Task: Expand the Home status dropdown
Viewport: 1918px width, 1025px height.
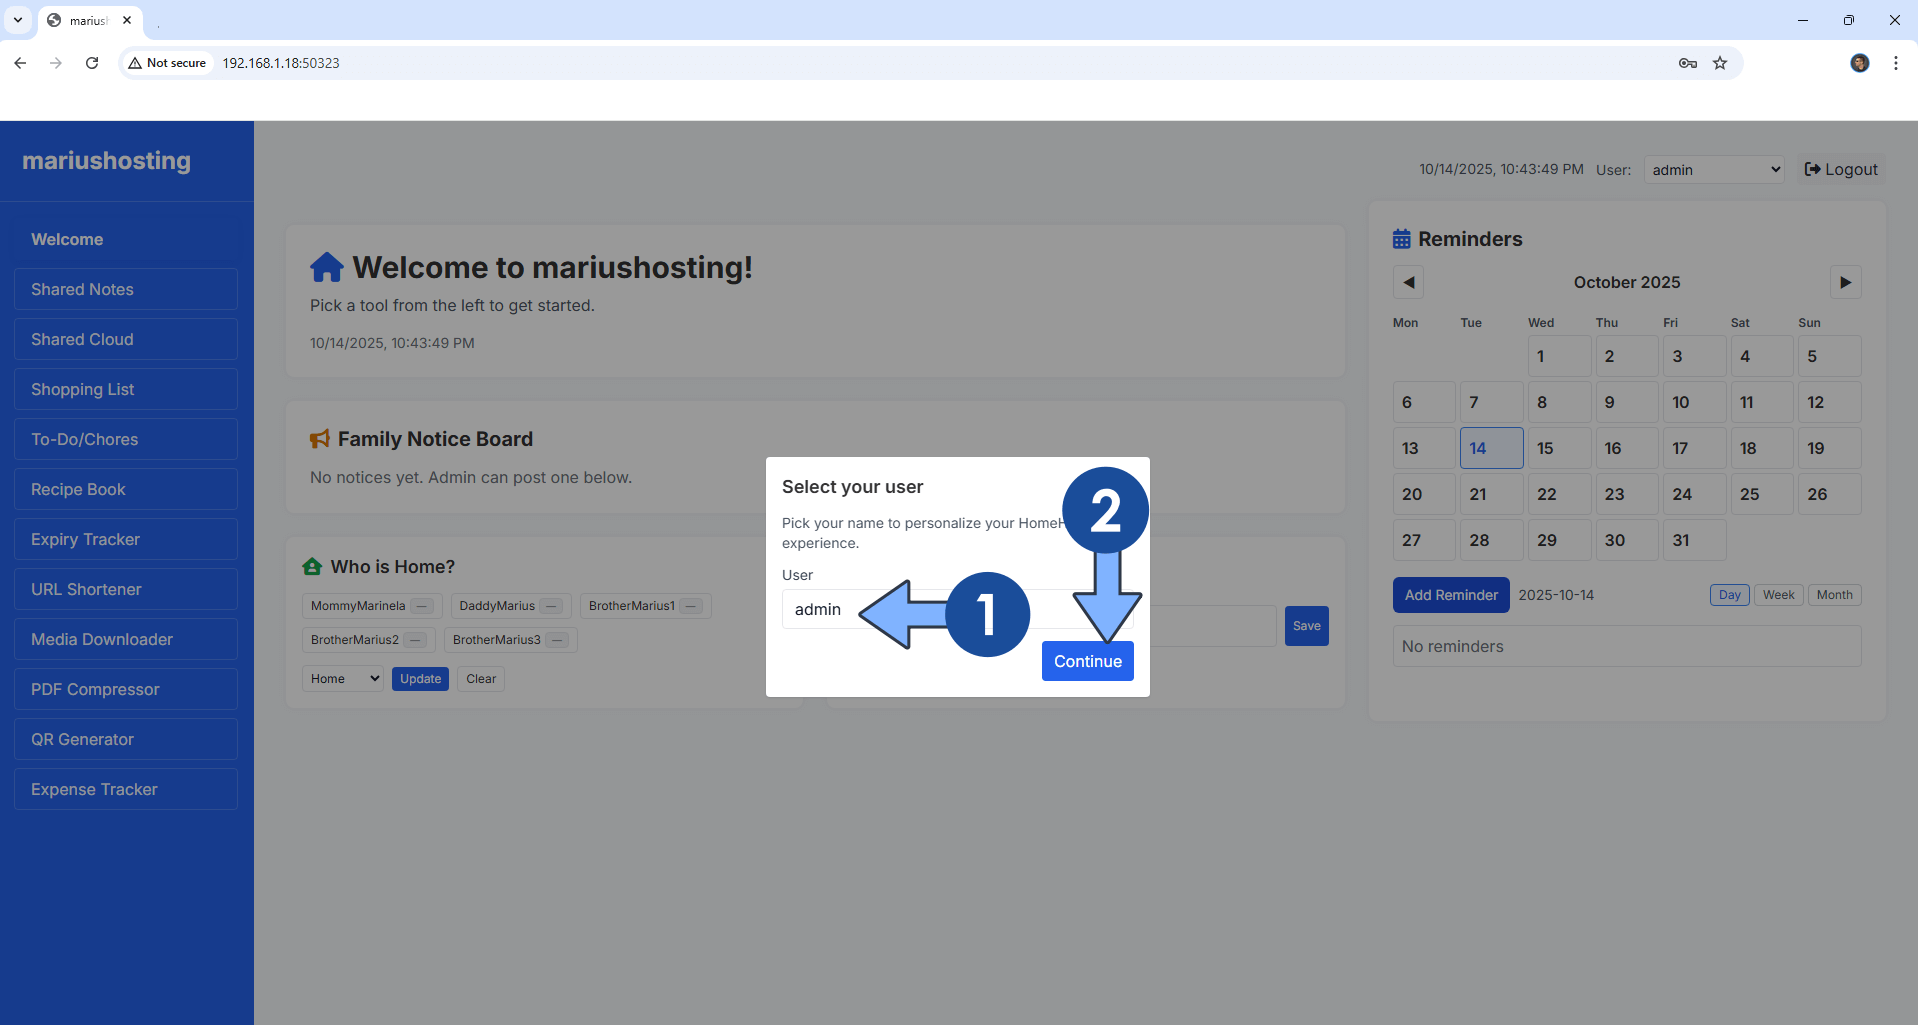Action: 343,679
